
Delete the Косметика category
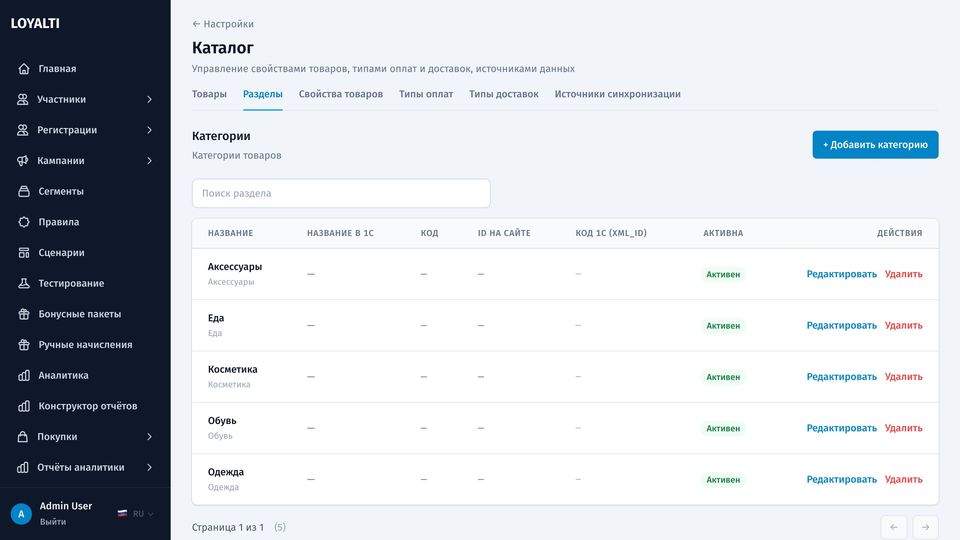click(x=904, y=377)
